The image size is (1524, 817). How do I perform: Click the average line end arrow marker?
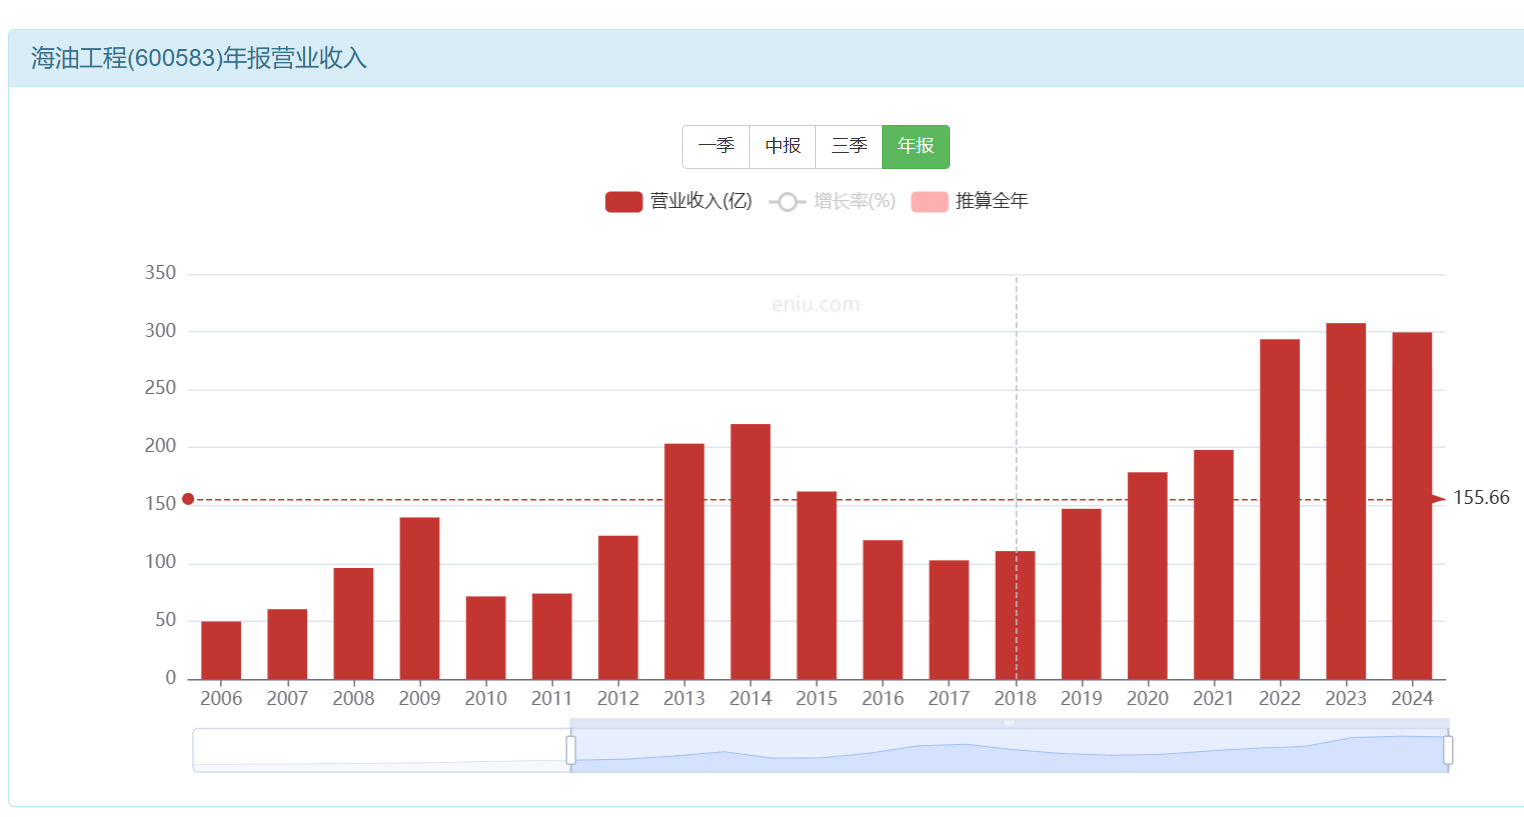point(1439,499)
